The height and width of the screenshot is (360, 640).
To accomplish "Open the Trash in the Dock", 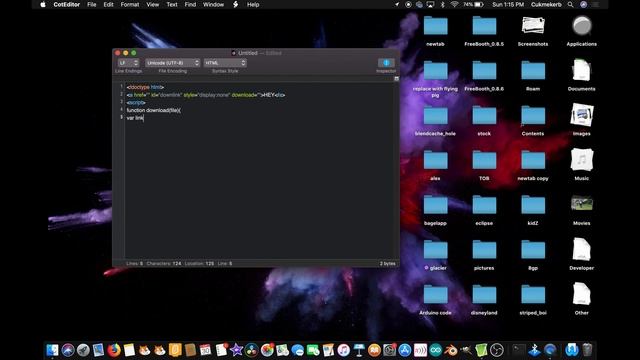I will [587, 350].
